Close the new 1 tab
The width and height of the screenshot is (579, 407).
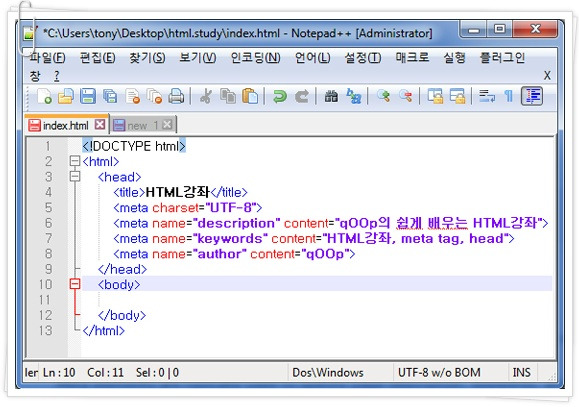point(167,124)
